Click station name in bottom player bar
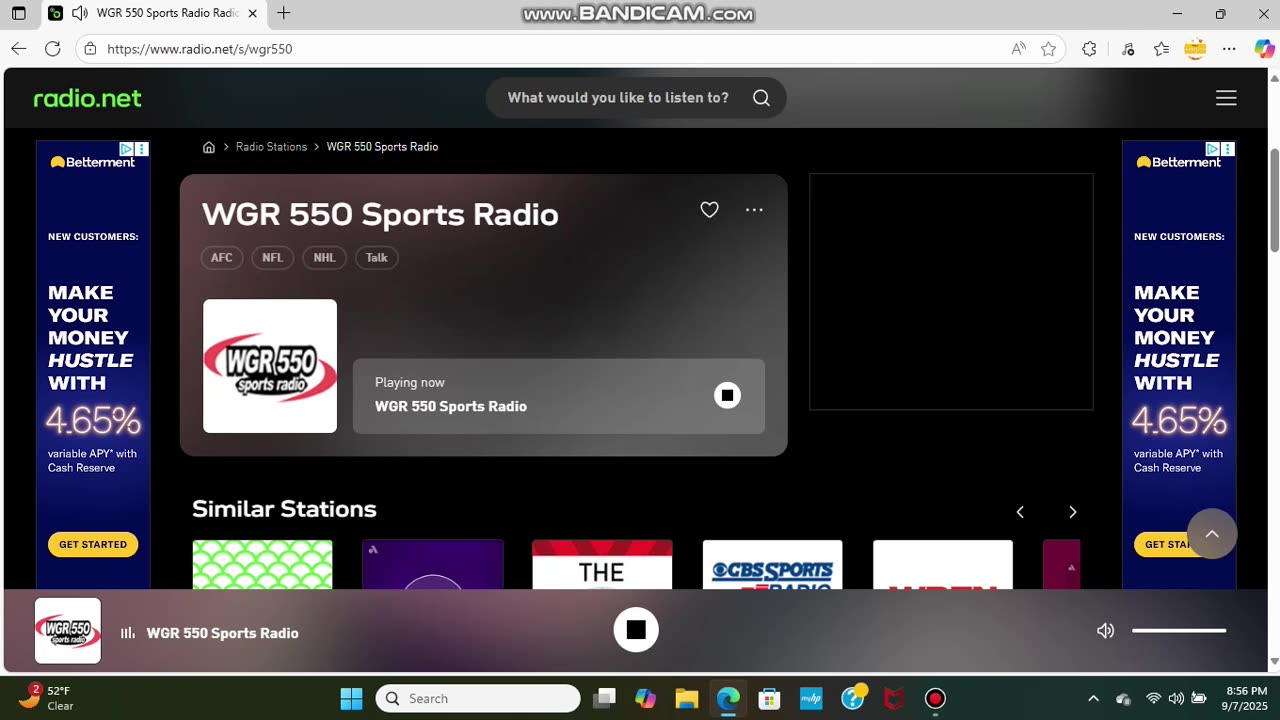The height and width of the screenshot is (720, 1280). pos(222,633)
